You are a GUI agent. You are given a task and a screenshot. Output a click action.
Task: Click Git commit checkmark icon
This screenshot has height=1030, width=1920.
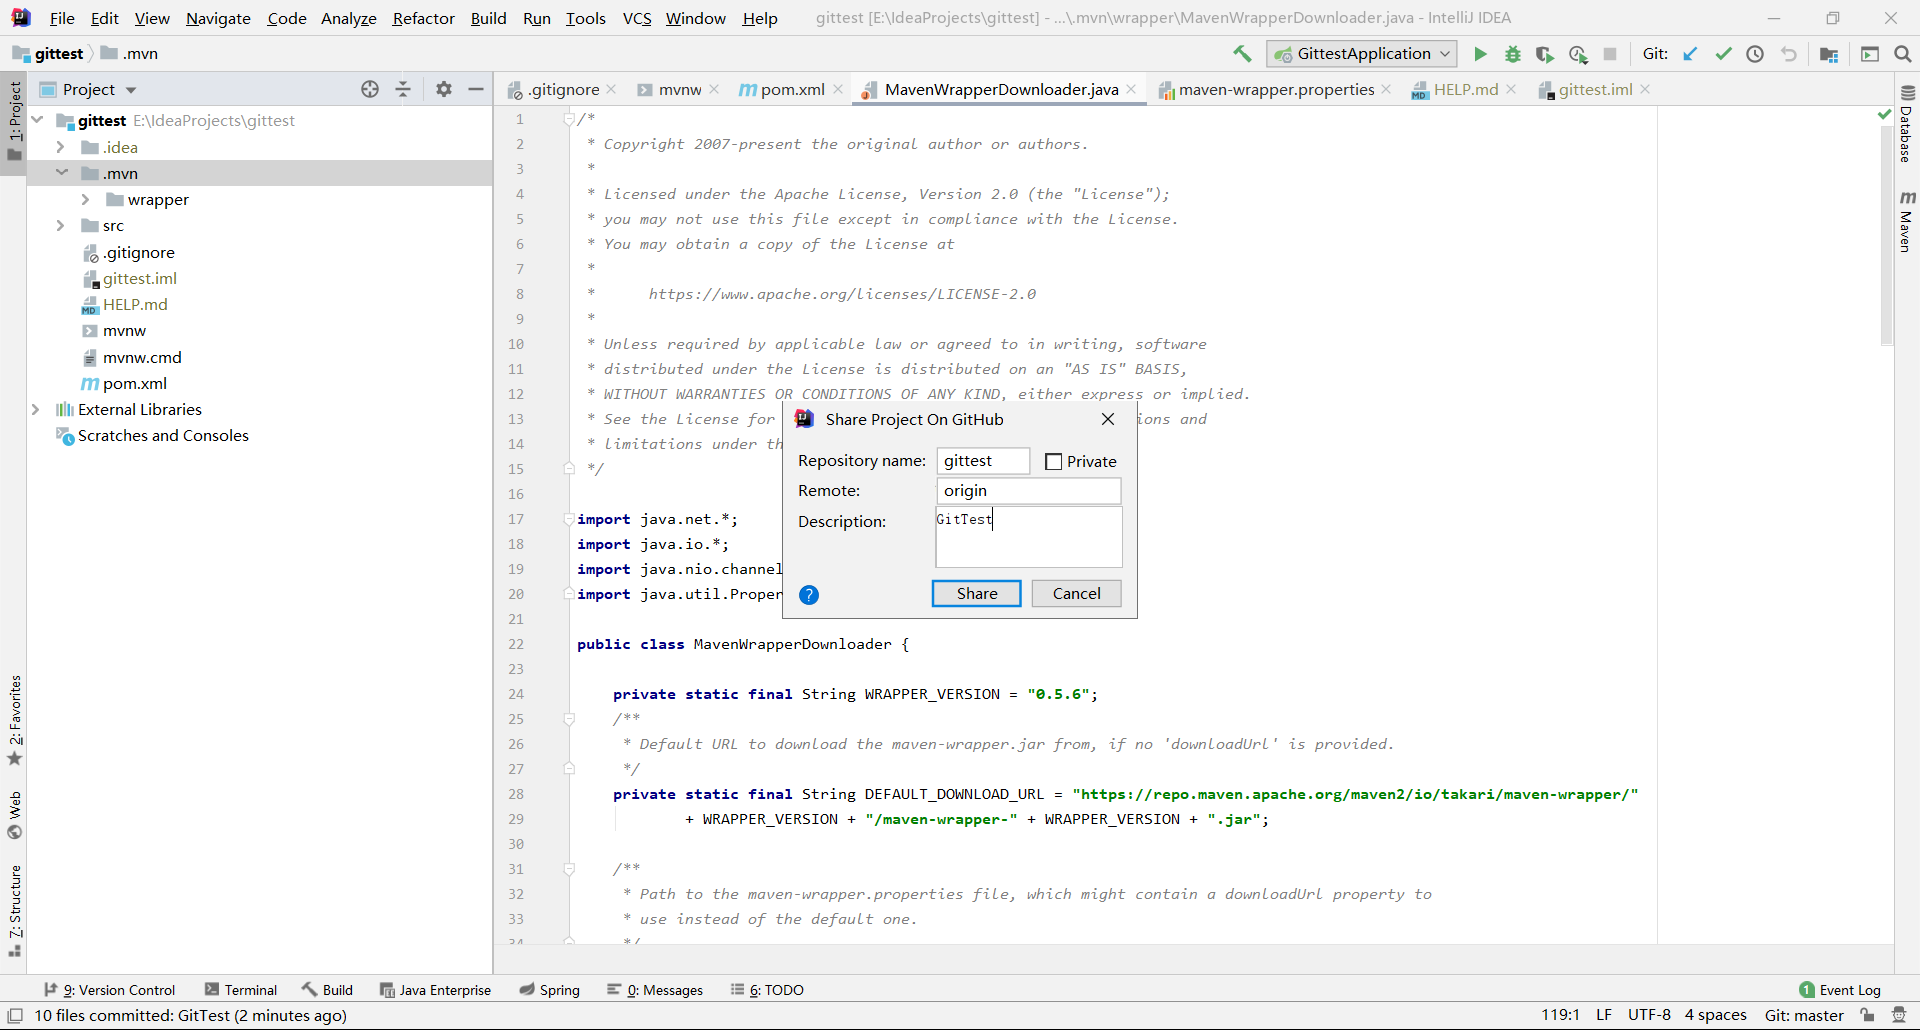pyautogui.click(x=1723, y=54)
